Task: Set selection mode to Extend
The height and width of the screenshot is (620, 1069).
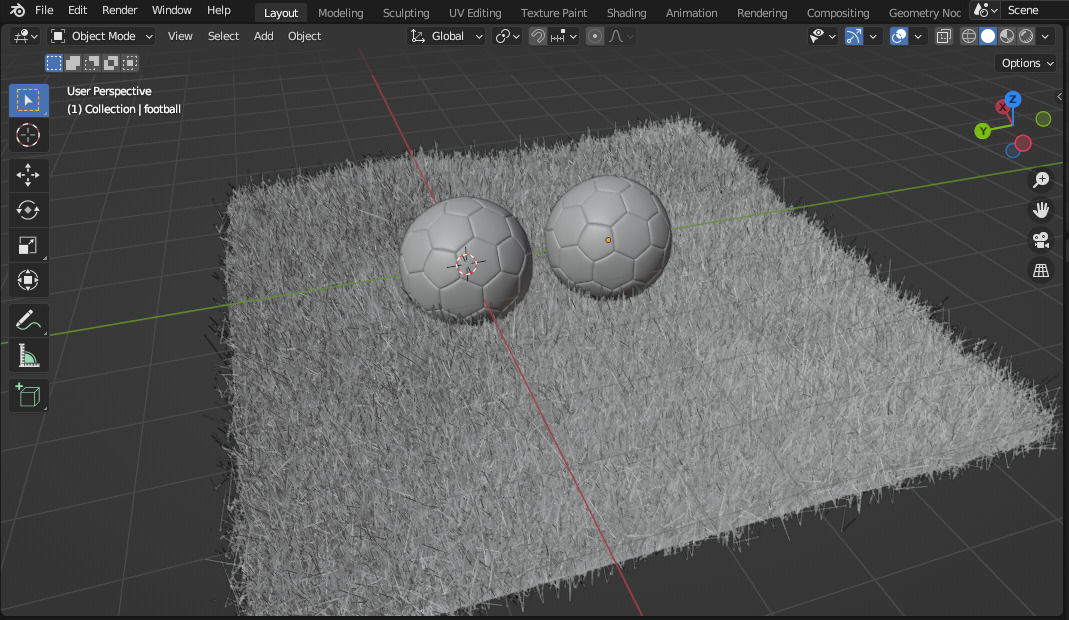Action: click(73, 63)
